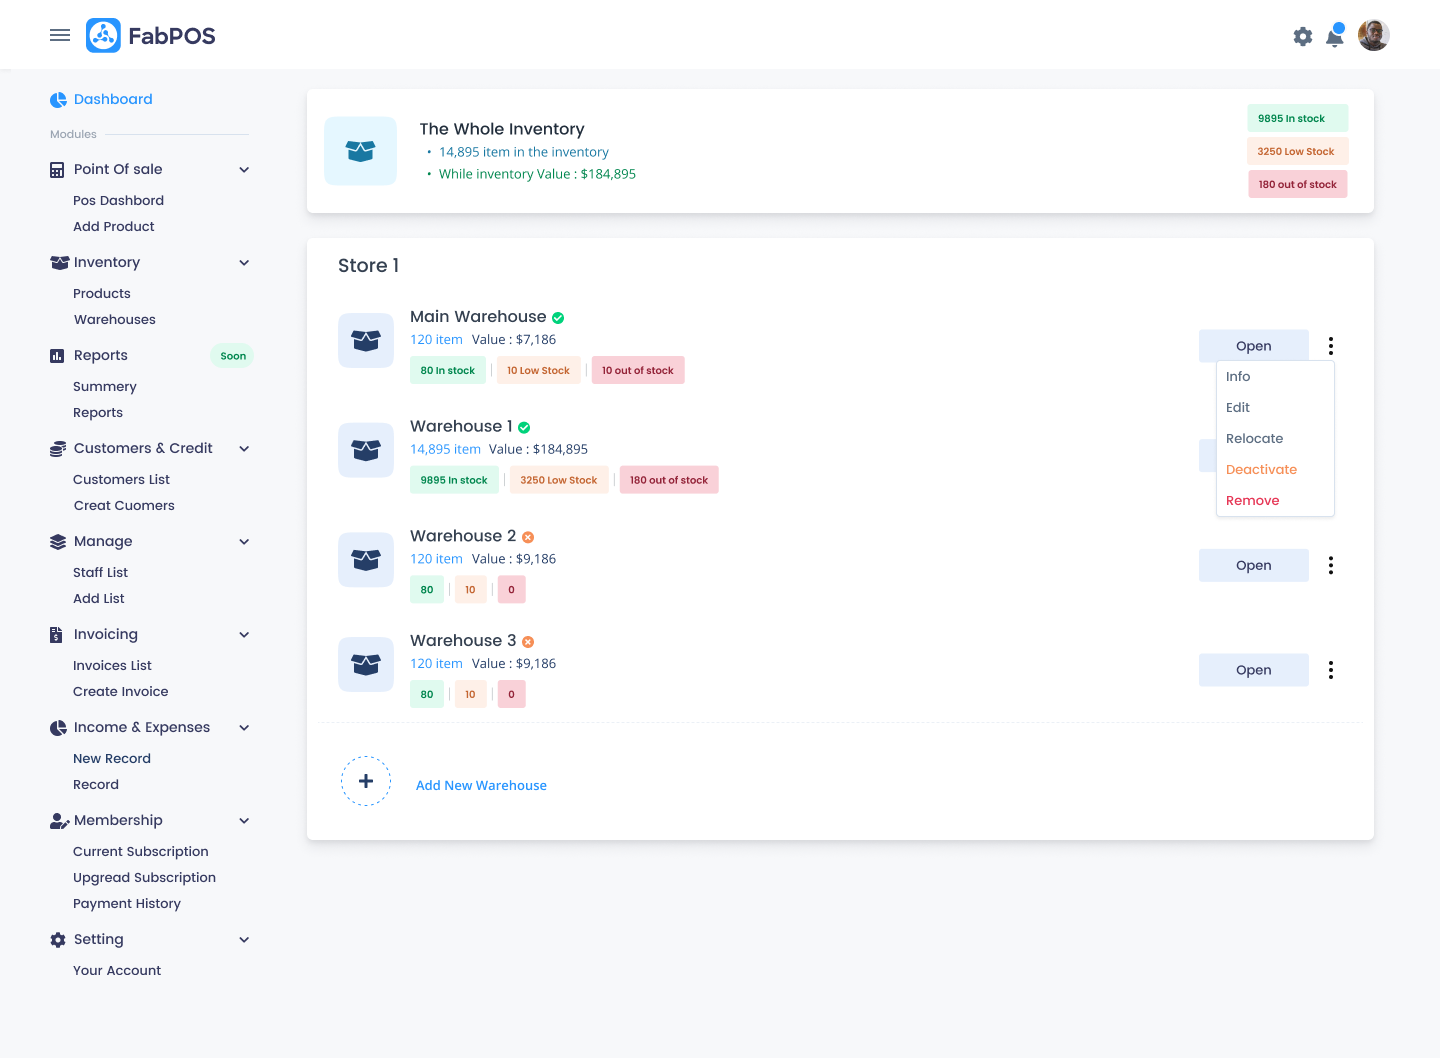
Task: Collapse the Inventory section chevron
Action: pyautogui.click(x=244, y=263)
